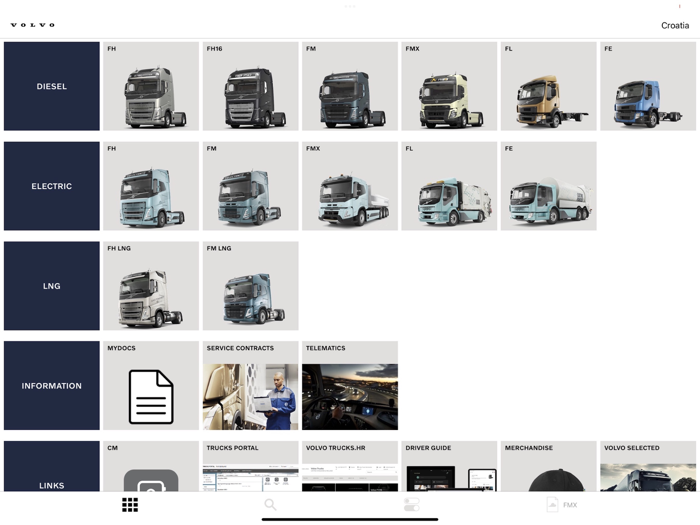Open the grid home view icon

click(130, 505)
